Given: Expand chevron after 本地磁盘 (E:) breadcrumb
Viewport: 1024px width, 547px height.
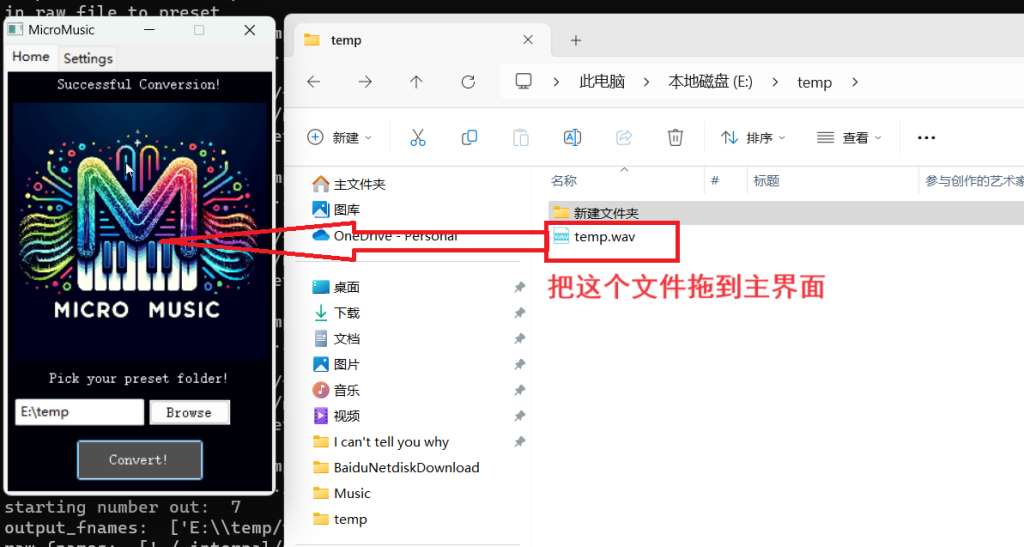Looking at the screenshot, I should [x=775, y=82].
